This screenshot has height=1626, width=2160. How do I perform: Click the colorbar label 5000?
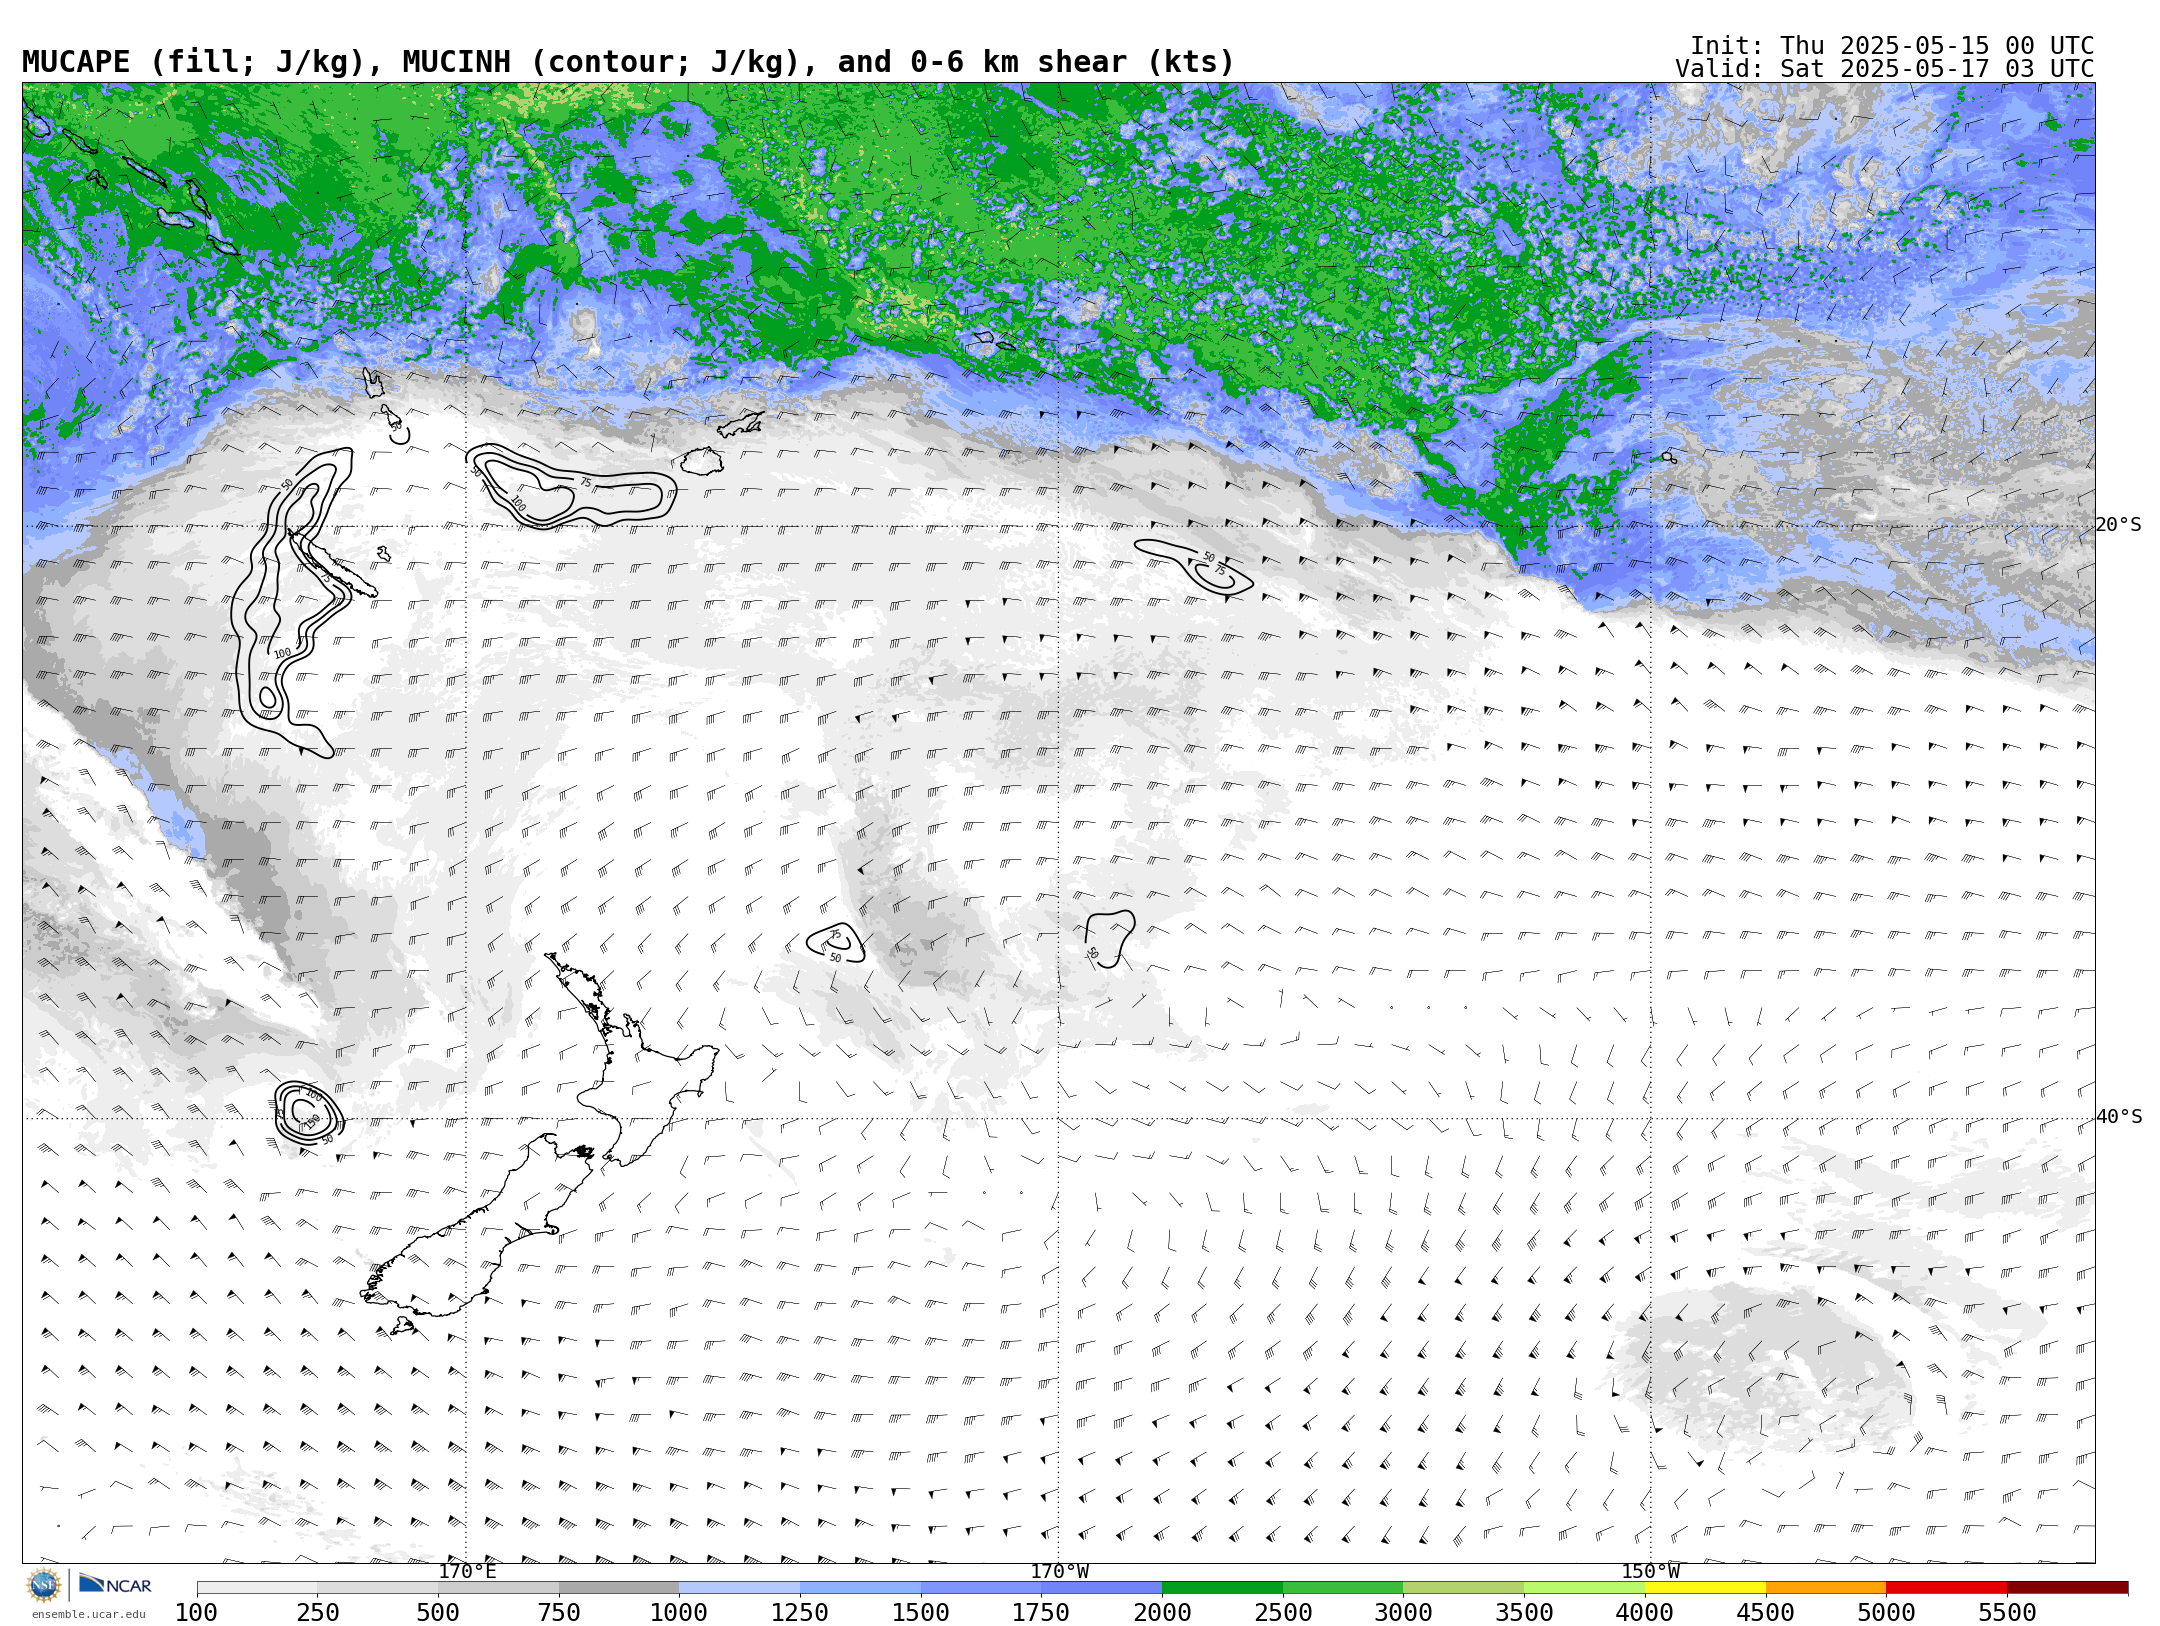point(1886,1612)
